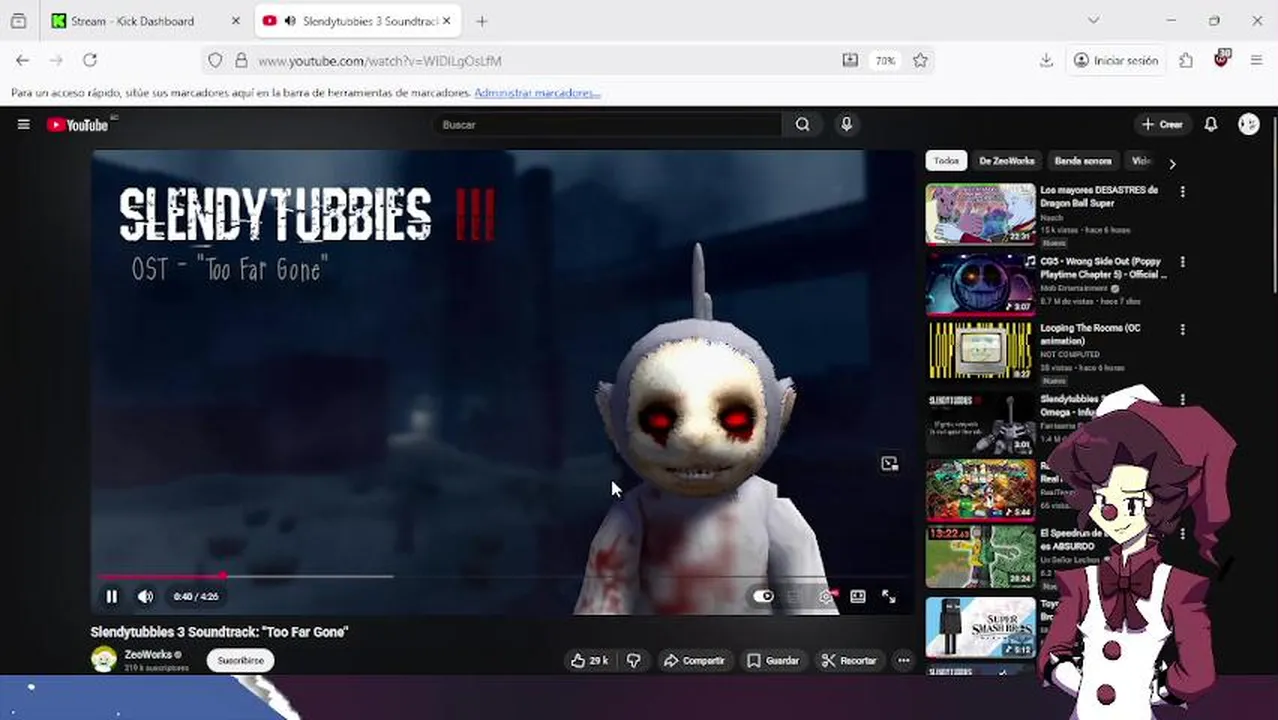Open options for Looping The Rooms video
This screenshot has height=720, width=1278.
point(1182,330)
